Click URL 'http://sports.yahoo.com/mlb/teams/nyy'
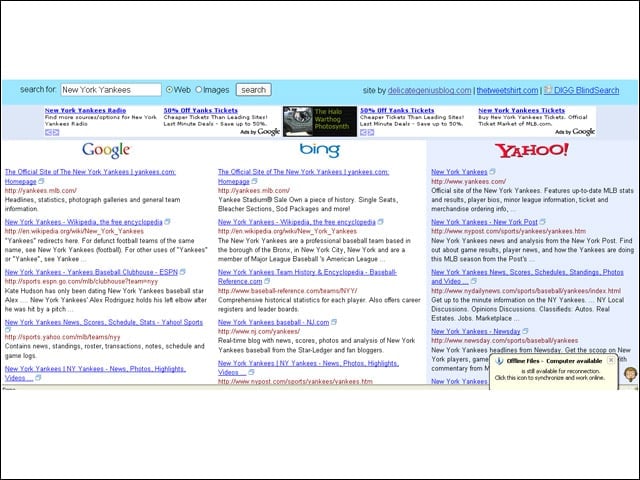The width and height of the screenshot is (640, 480). 62,337
